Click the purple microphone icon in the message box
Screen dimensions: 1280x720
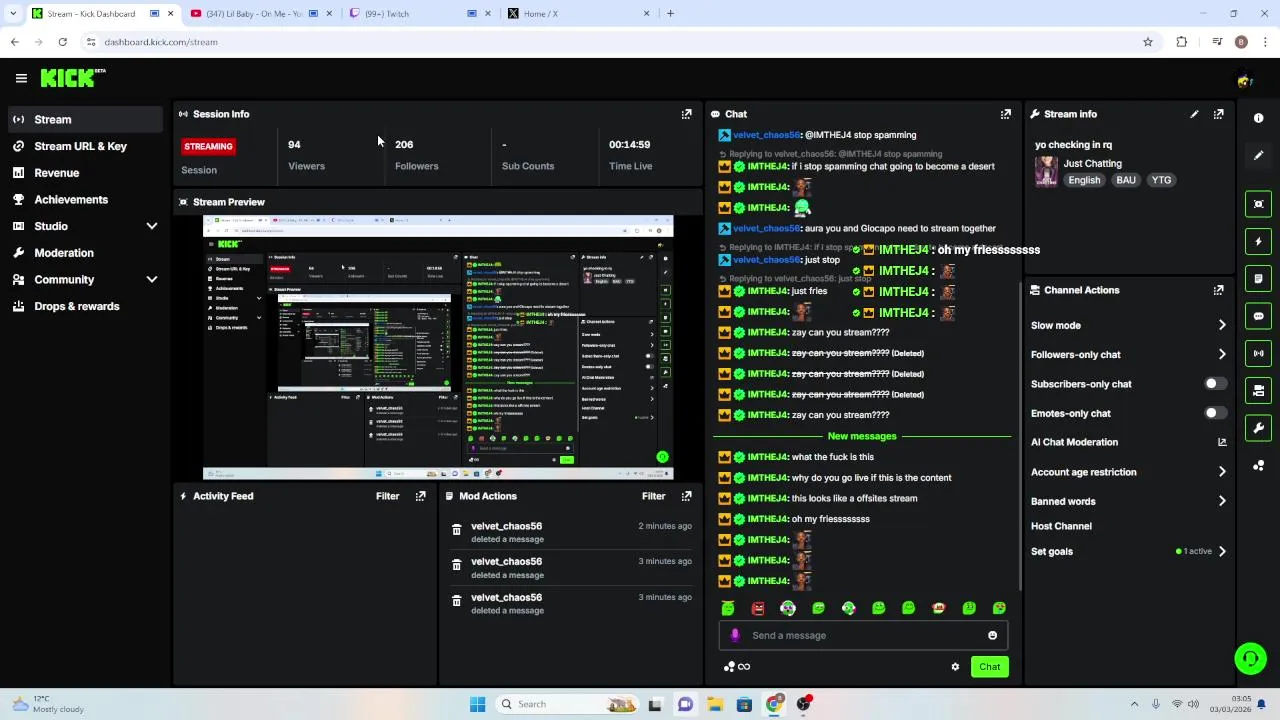[735, 635]
